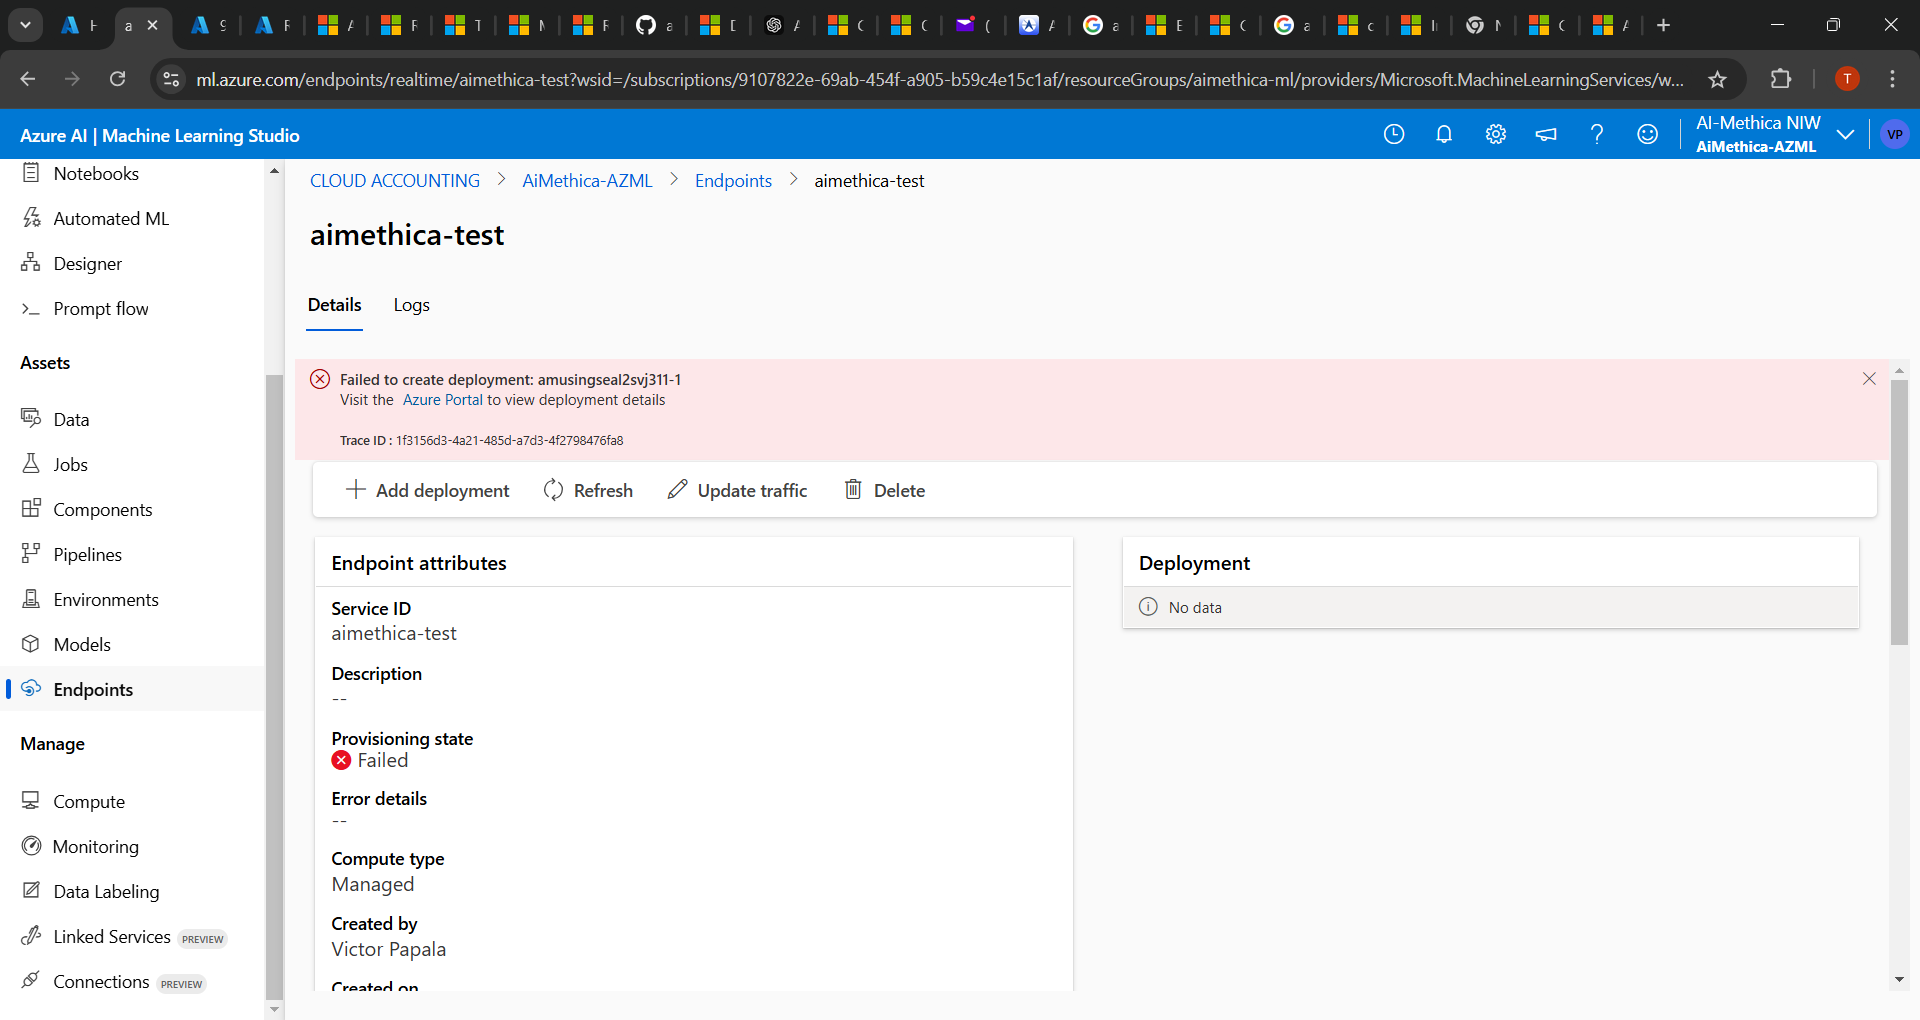Click the 'No data' deployment message
This screenshot has width=1920, height=1020.
pos(1195,607)
